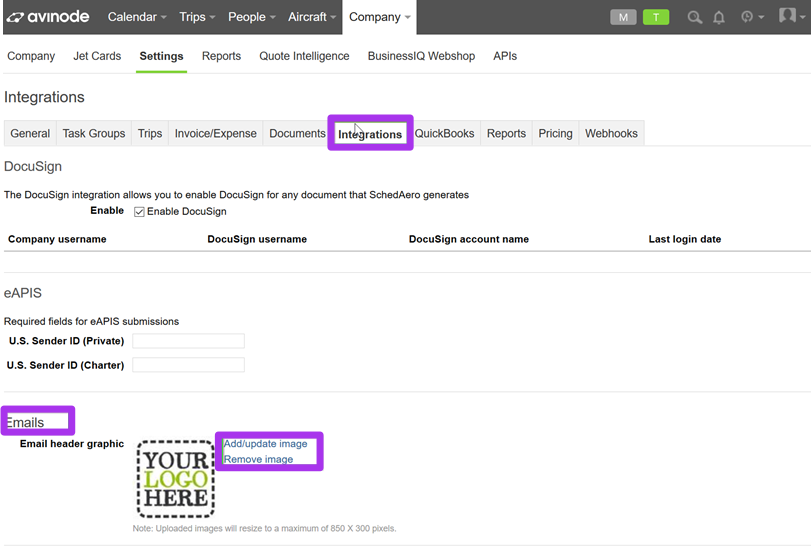Open the APIs page
Image resolution: width=811 pixels, height=547 pixels.
coord(505,56)
